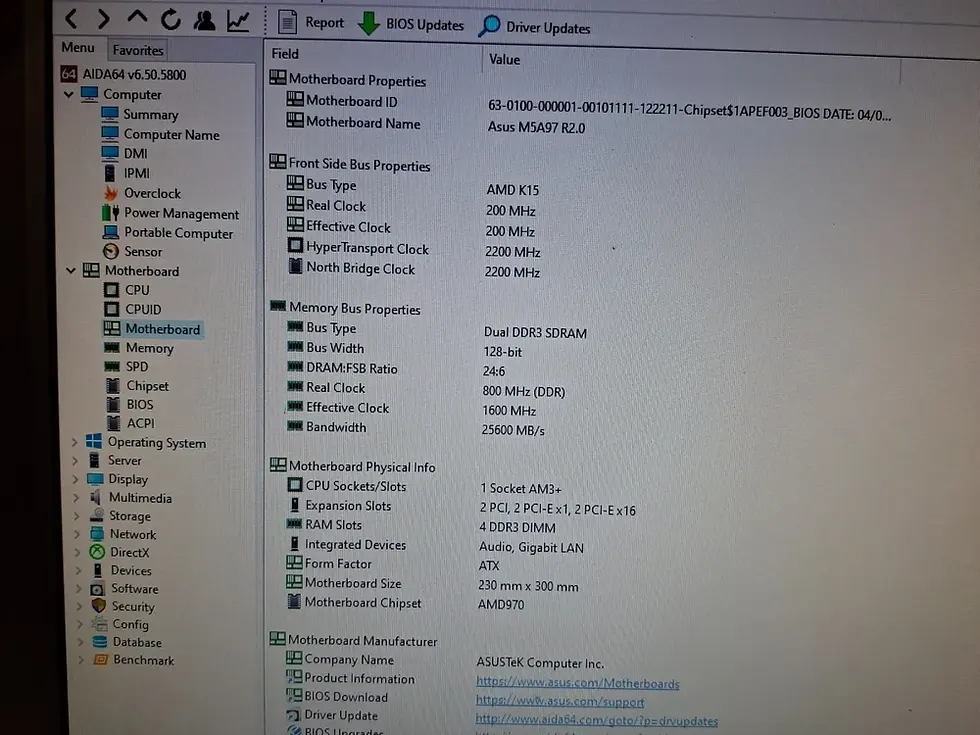The image size is (980, 735).
Task: Open the Report tool
Action: click(311, 22)
